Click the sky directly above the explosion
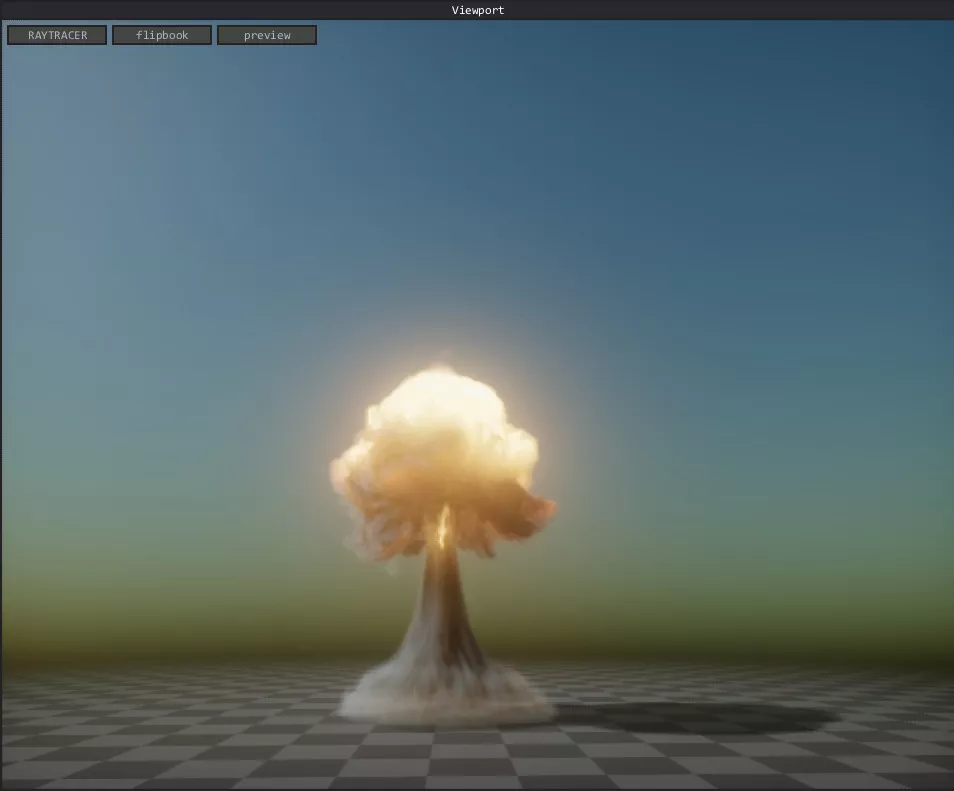The height and width of the screenshot is (791, 954). [440, 250]
